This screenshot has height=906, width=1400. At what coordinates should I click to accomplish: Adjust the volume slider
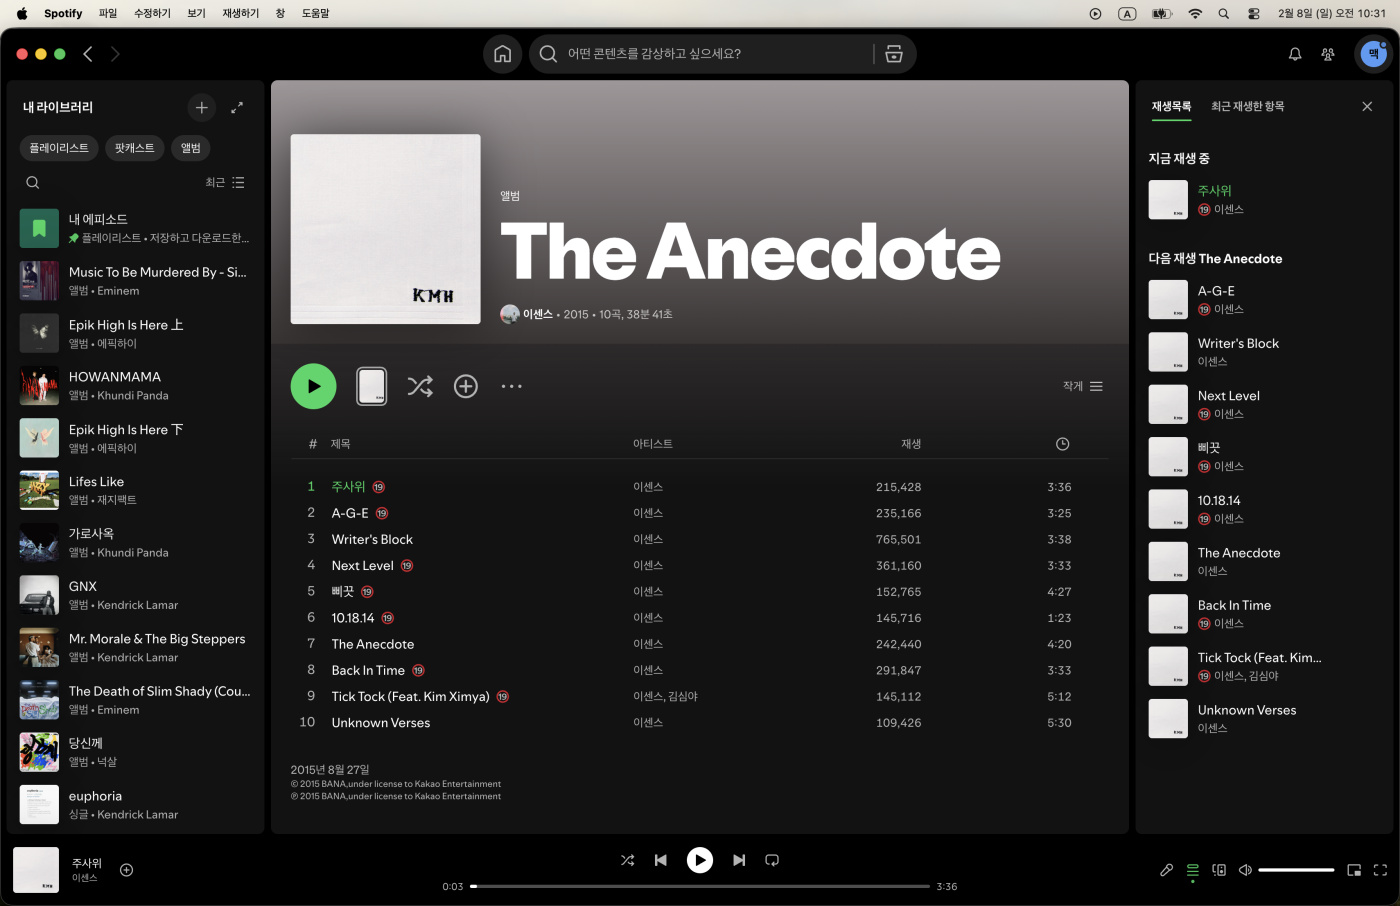click(x=1296, y=870)
